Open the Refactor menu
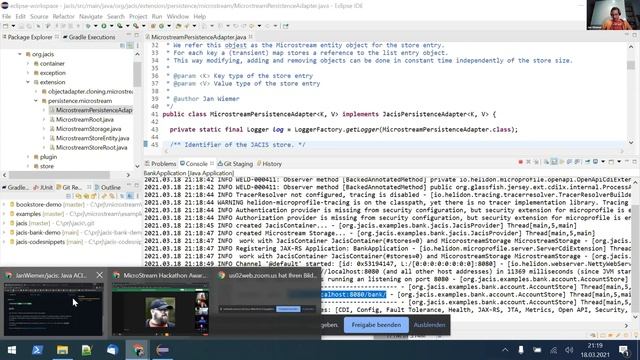The width and height of the screenshot is (640, 360). (64, 16)
